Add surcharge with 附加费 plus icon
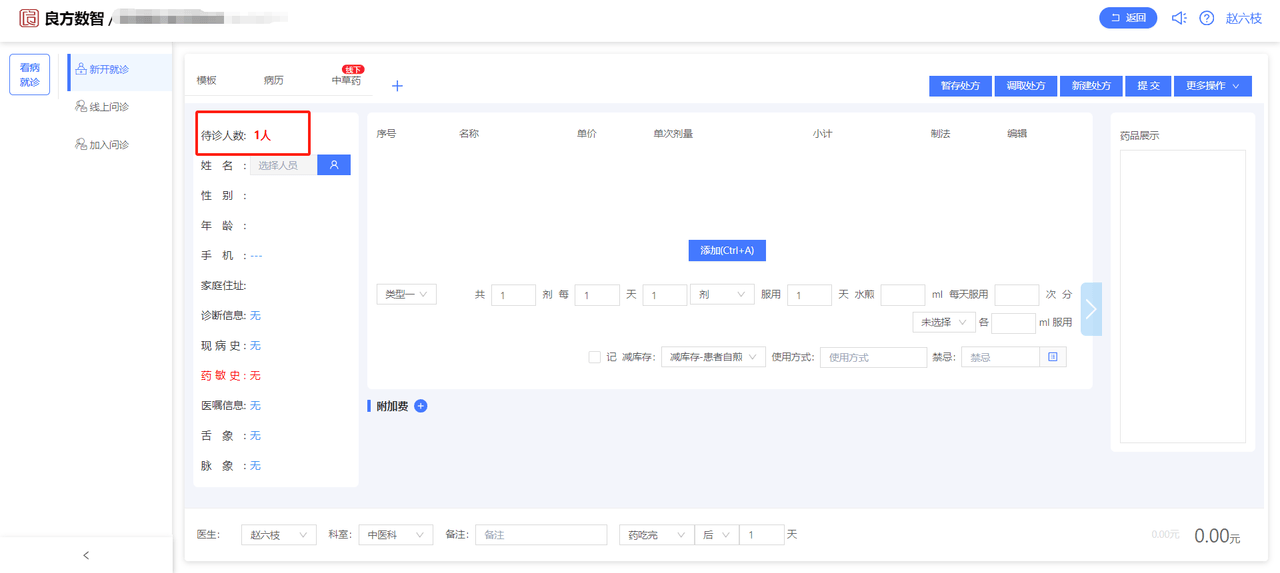 click(x=421, y=406)
